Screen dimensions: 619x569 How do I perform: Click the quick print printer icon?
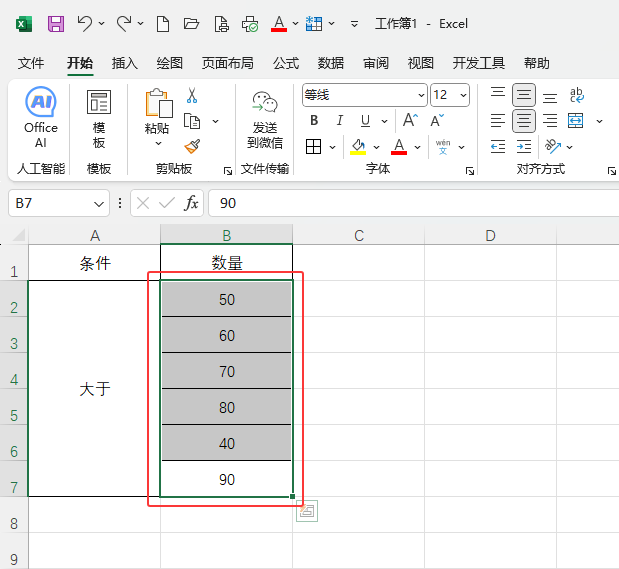[x=250, y=24]
